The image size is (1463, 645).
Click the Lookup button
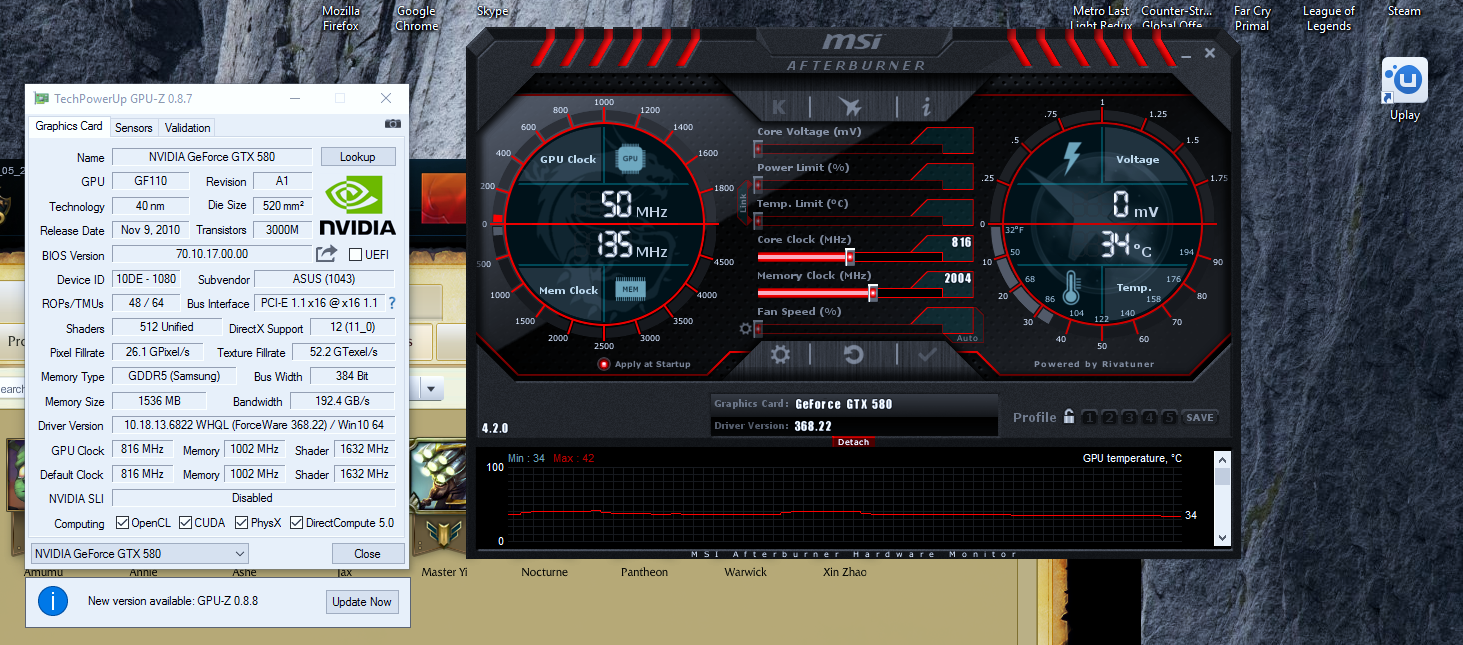pos(357,157)
